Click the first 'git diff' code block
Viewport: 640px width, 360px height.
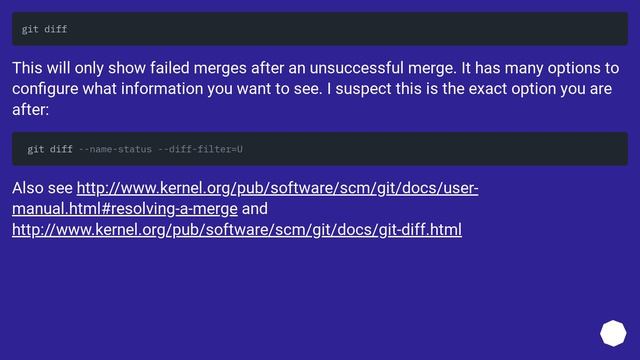tap(320, 29)
